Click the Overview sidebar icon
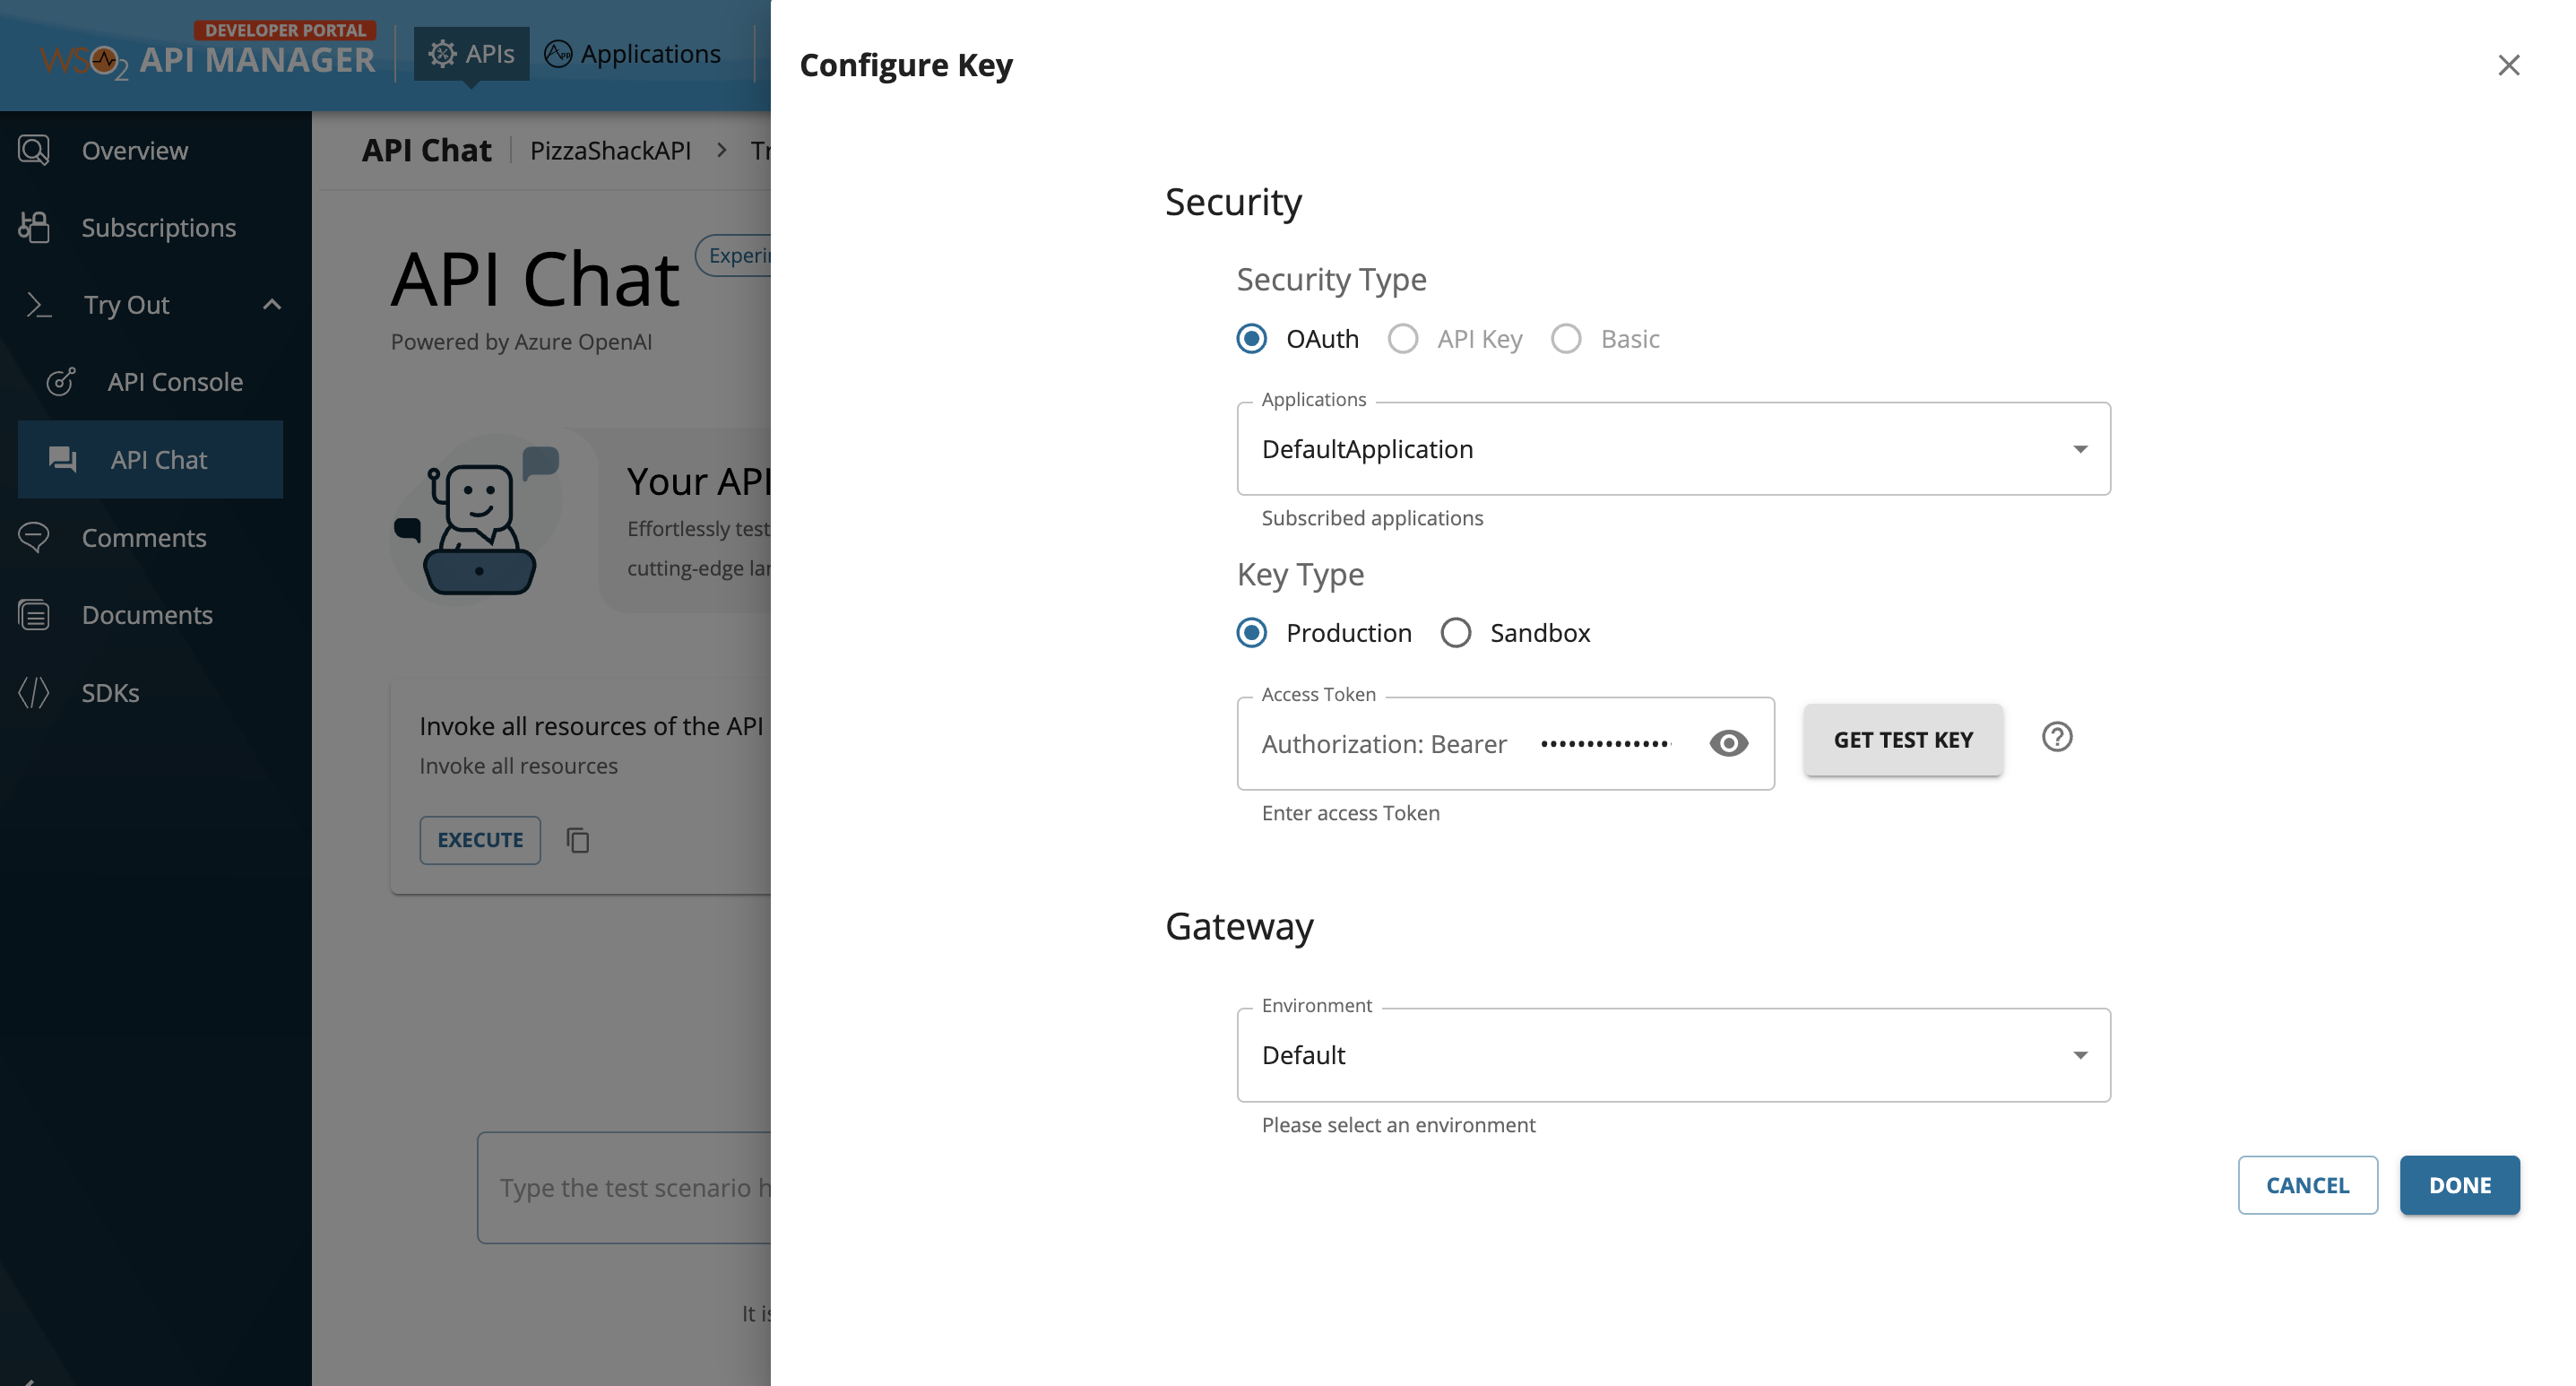Viewport: 2576px width, 1386px height. [x=34, y=150]
